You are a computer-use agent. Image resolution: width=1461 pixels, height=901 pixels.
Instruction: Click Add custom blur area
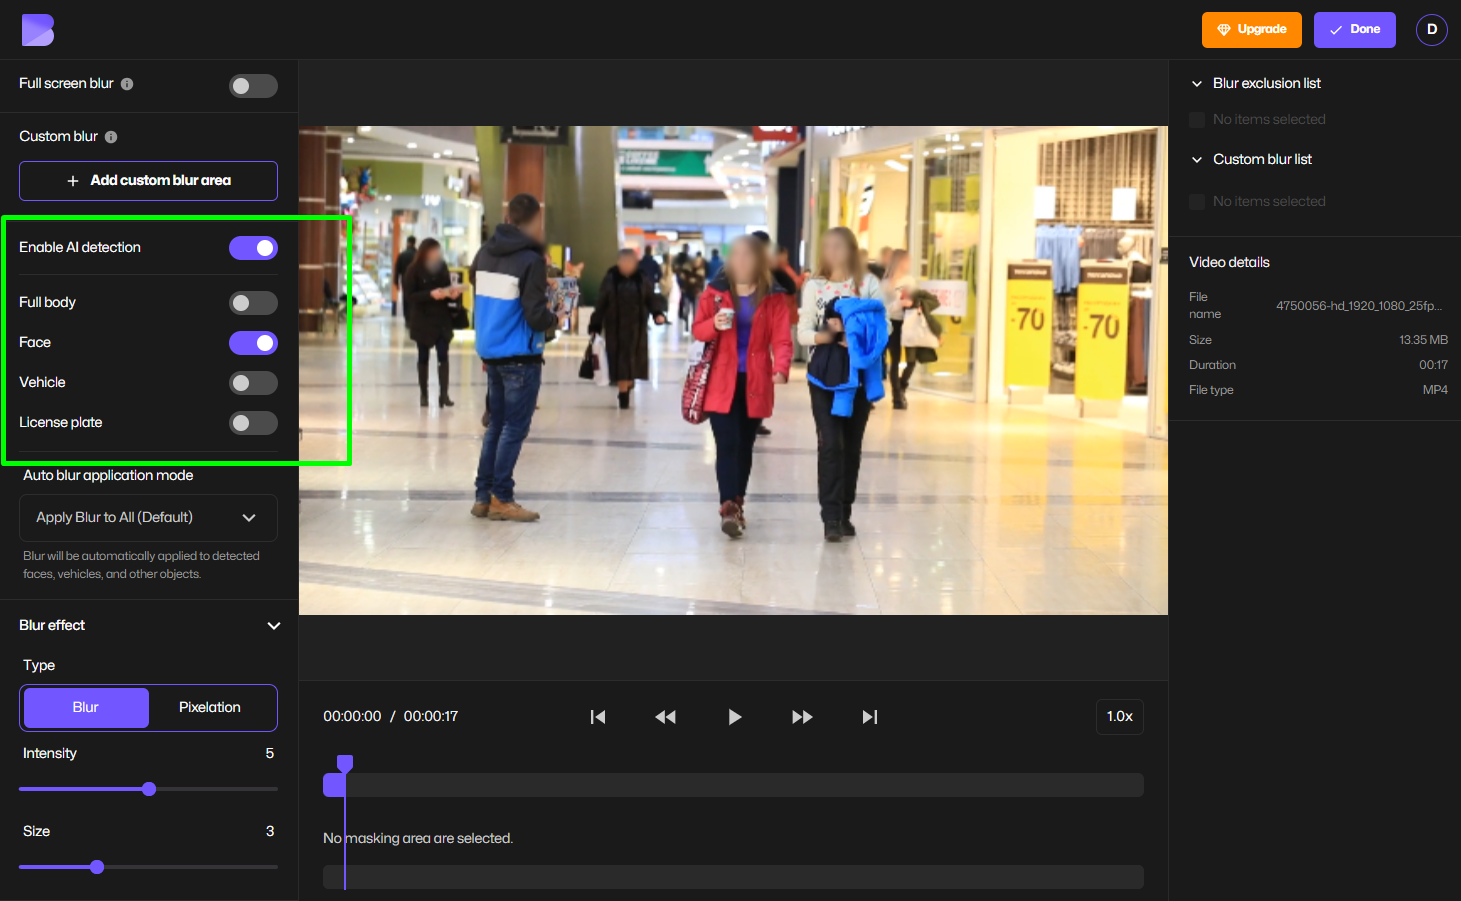pos(147,181)
